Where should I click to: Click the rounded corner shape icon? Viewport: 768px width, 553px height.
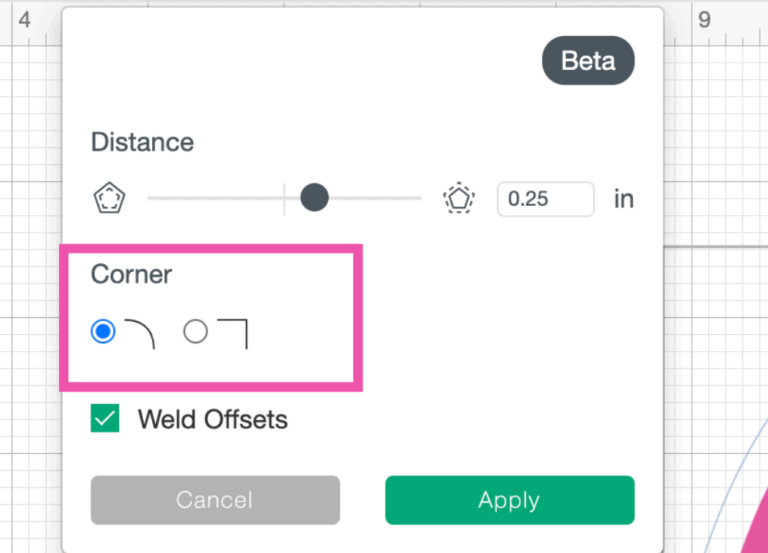[140, 333]
